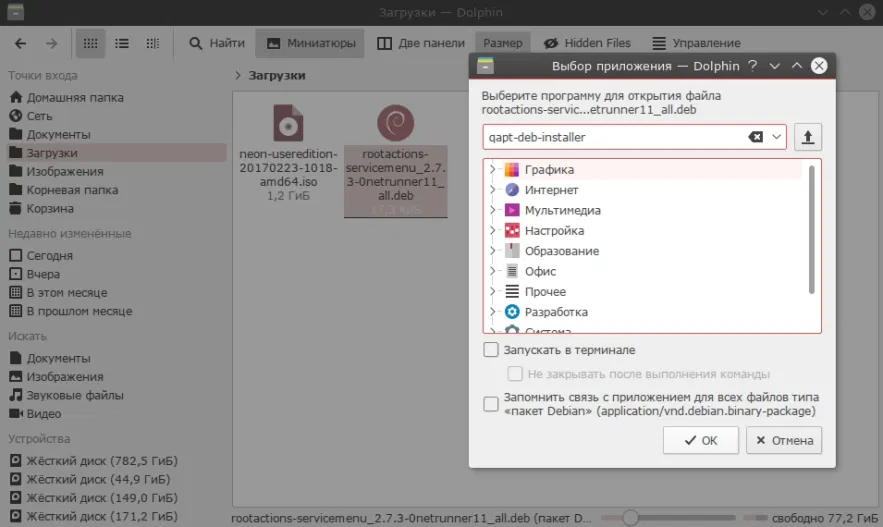Click the free space indicator bar

click(756, 517)
